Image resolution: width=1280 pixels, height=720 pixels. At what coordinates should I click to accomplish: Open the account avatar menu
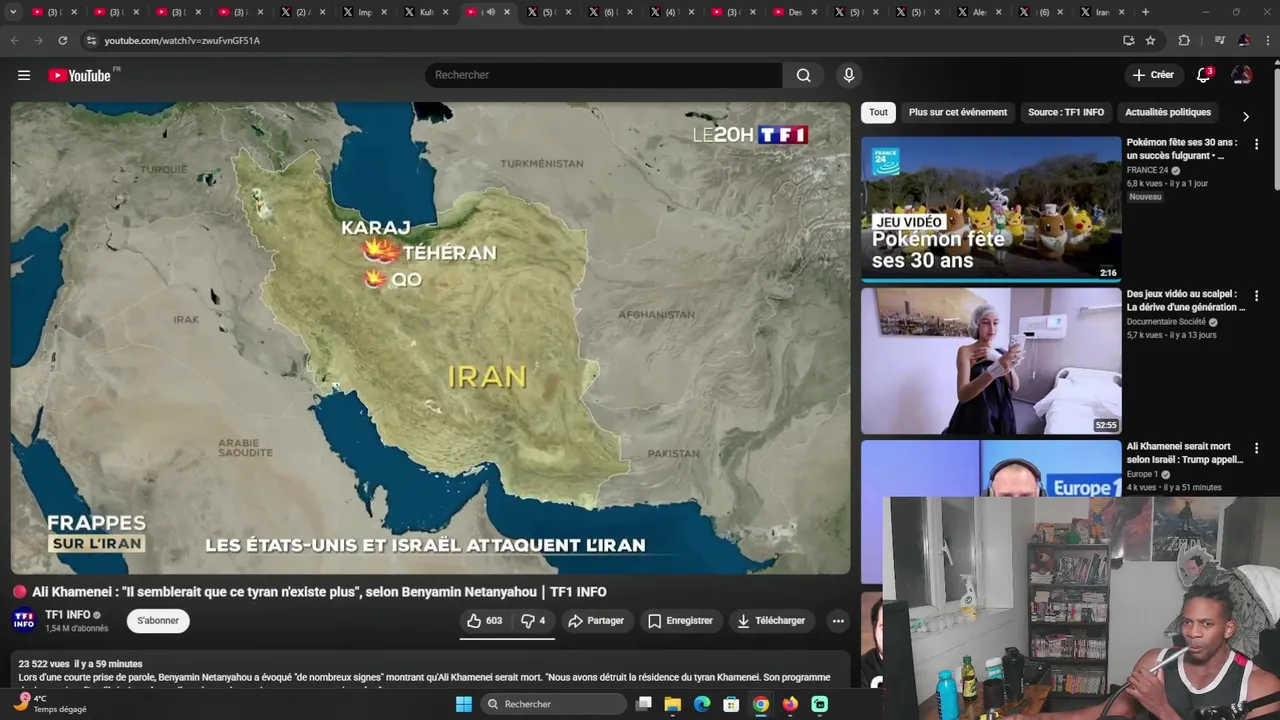click(1242, 75)
